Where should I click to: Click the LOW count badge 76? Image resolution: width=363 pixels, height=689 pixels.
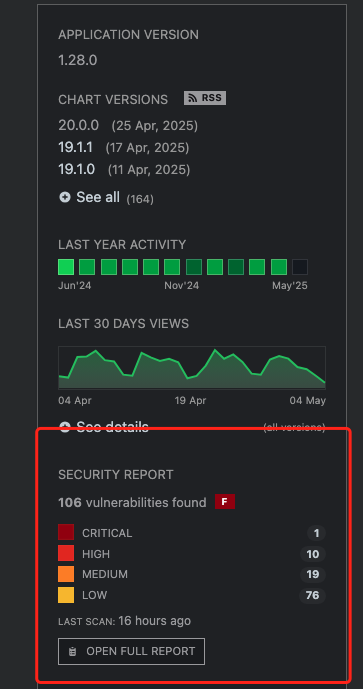coord(312,595)
